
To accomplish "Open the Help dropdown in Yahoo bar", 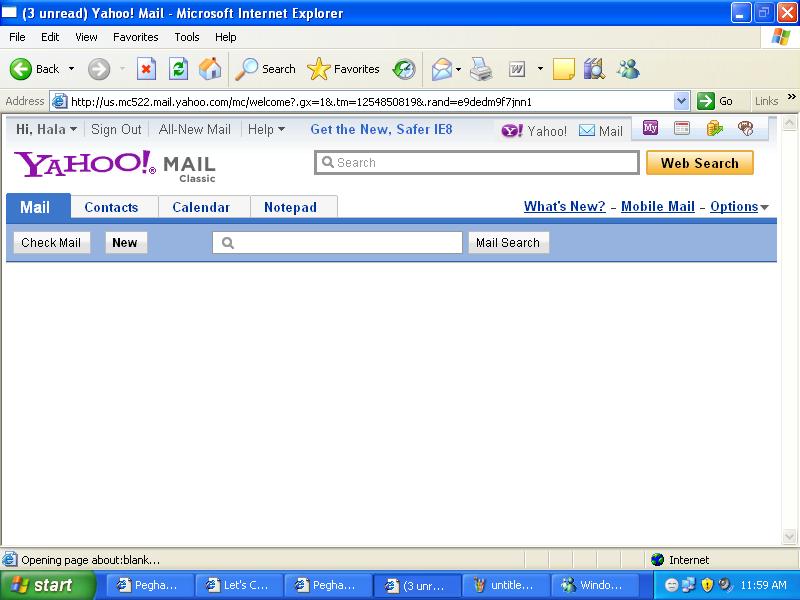I will pos(266,129).
